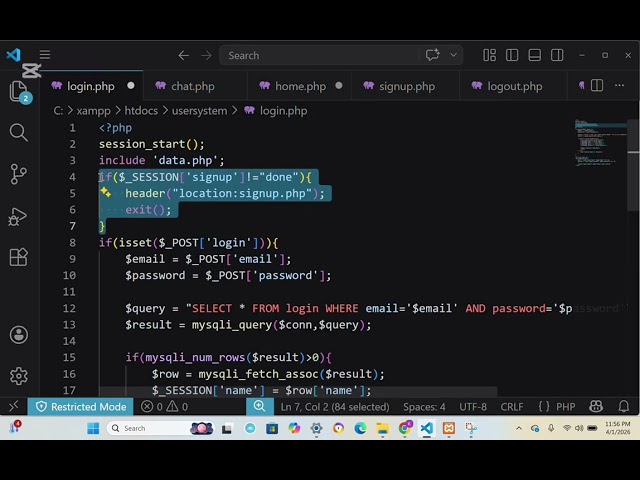Viewport: 640px width, 480px height.
Task: Open the Accounts menu icon
Action: [18, 335]
